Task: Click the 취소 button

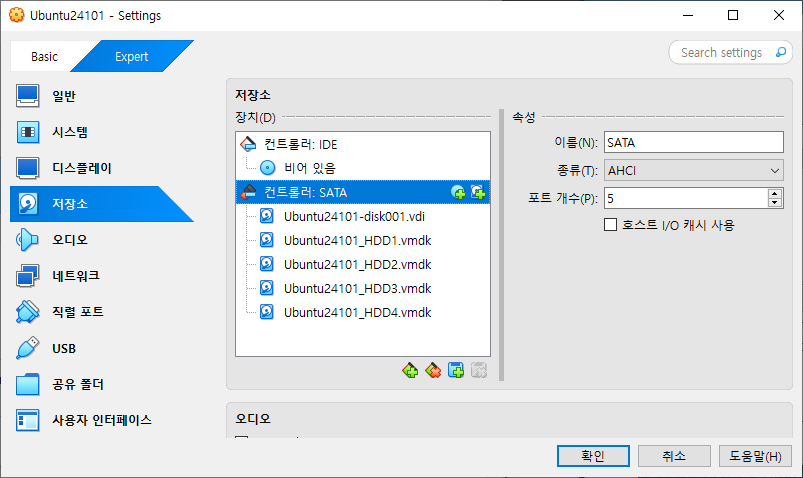Action: 674,455
